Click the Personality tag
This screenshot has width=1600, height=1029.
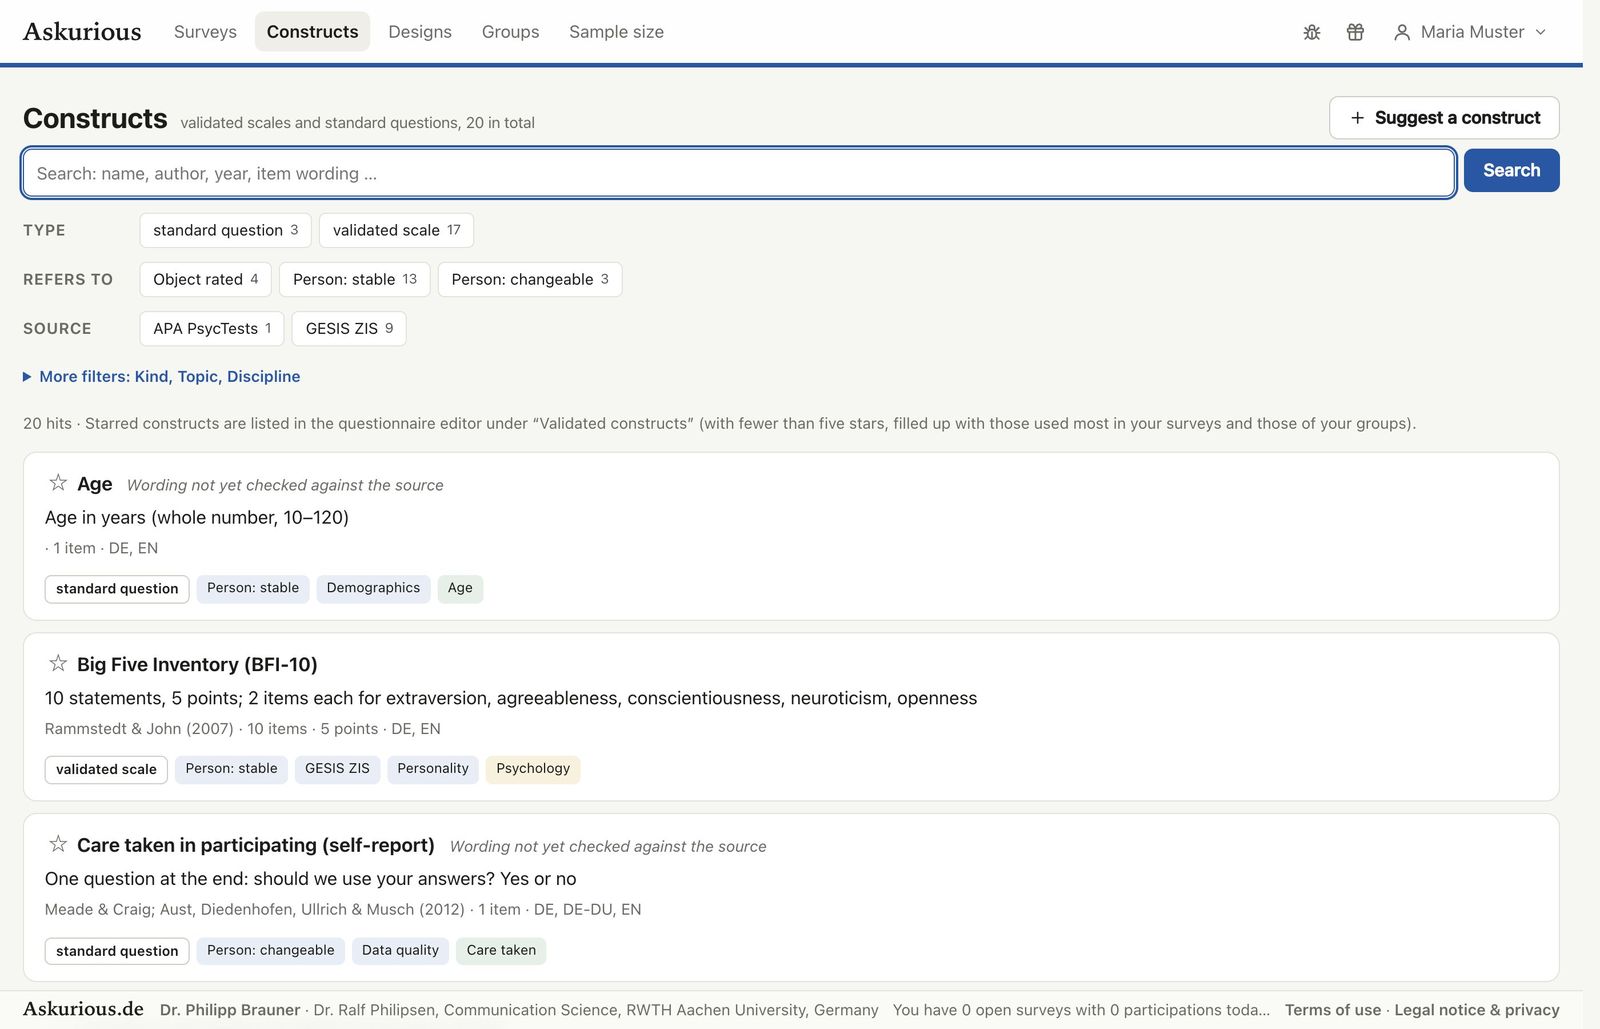click(433, 769)
